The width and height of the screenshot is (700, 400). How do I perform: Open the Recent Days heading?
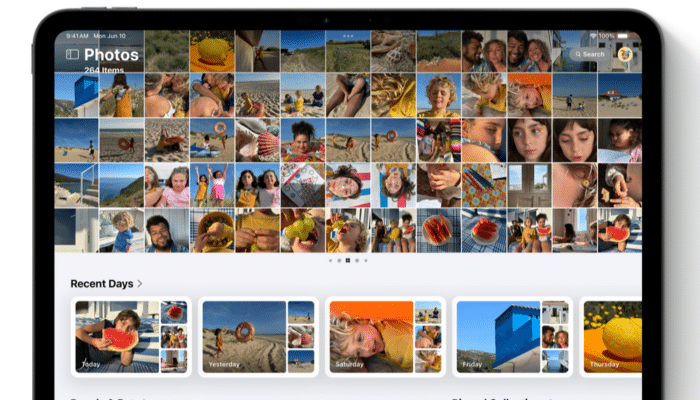(102, 283)
